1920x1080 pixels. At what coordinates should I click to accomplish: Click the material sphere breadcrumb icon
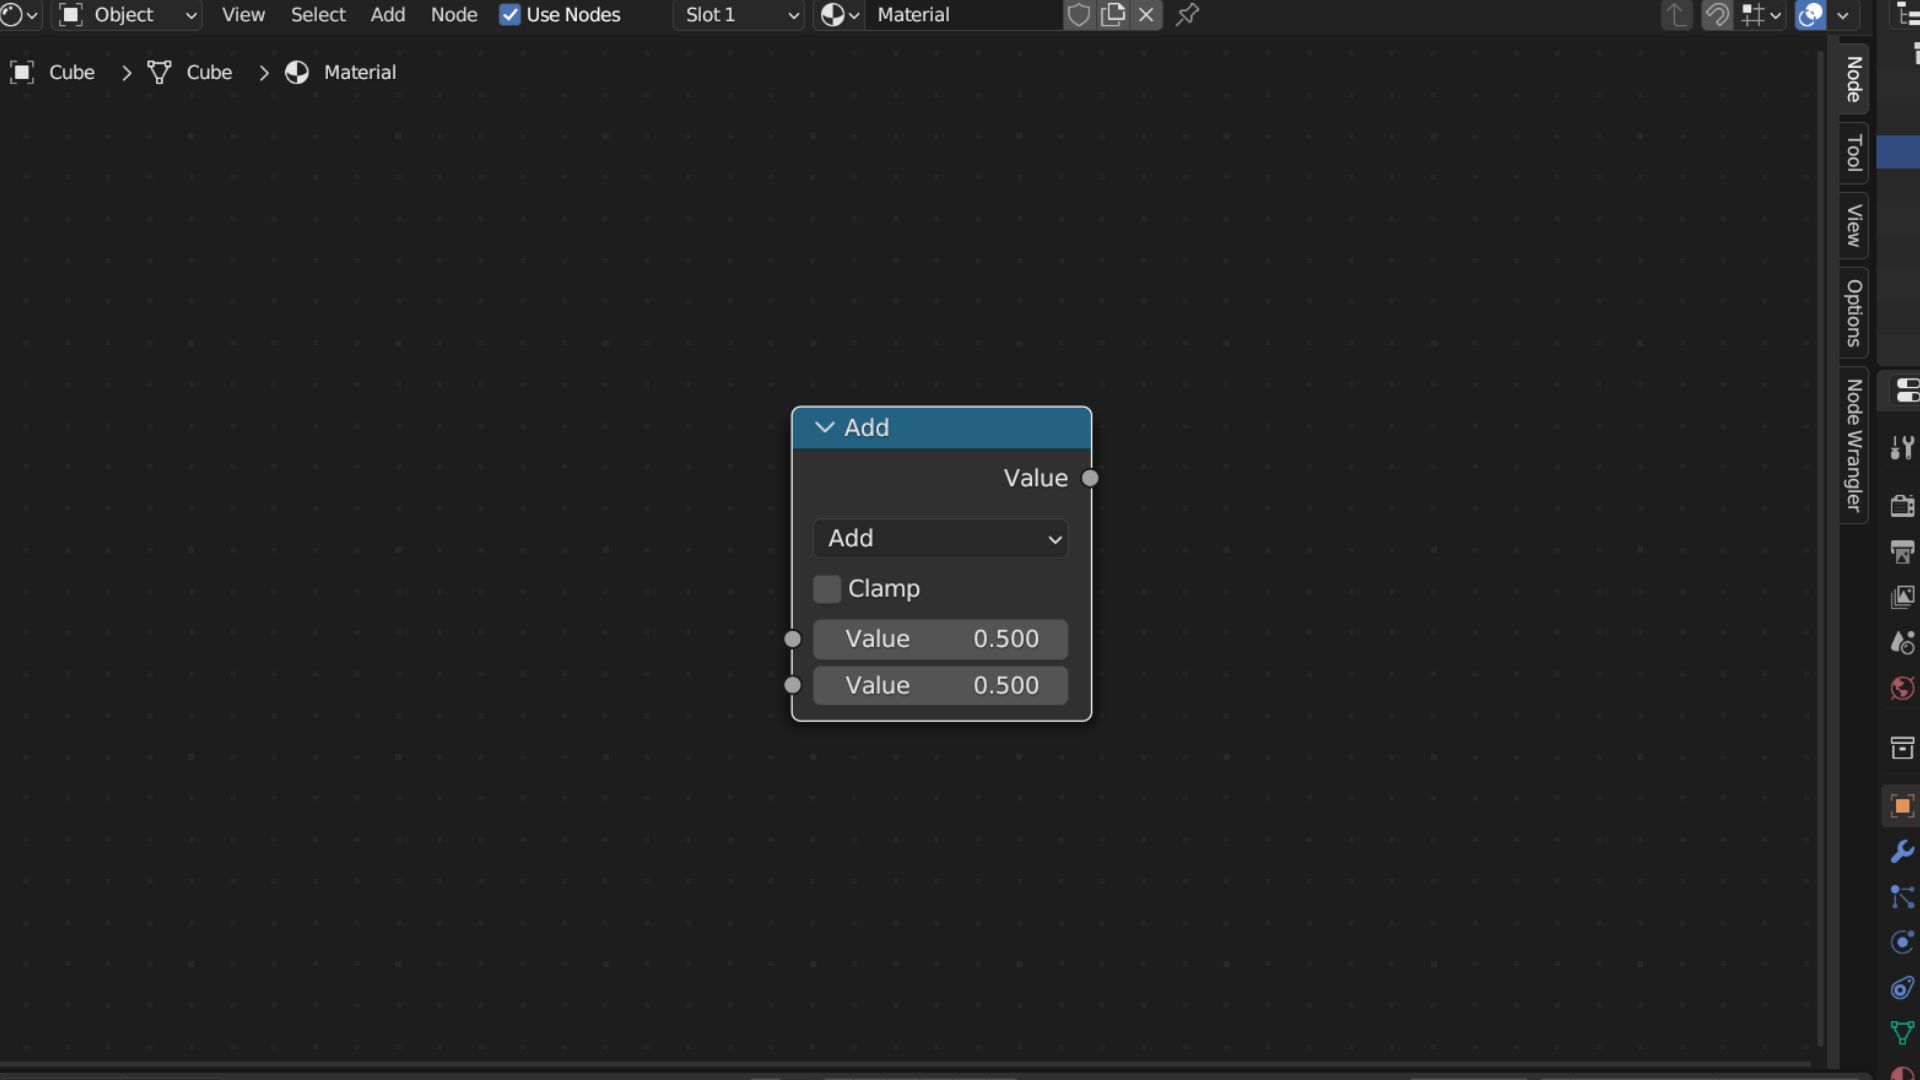[x=297, y=72]
